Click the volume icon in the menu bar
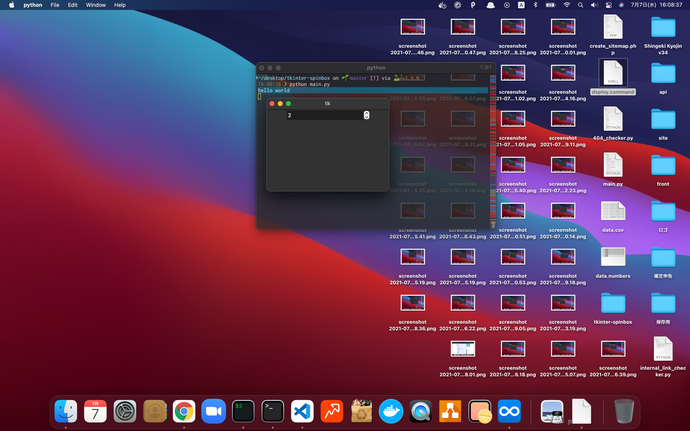Image resolution: width=690 pixels, height=431 pixels. 595,5
